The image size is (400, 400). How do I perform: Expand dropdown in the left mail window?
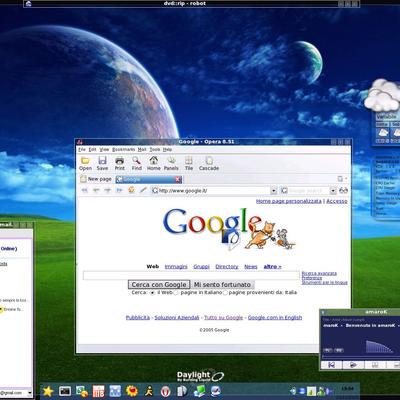29,393
